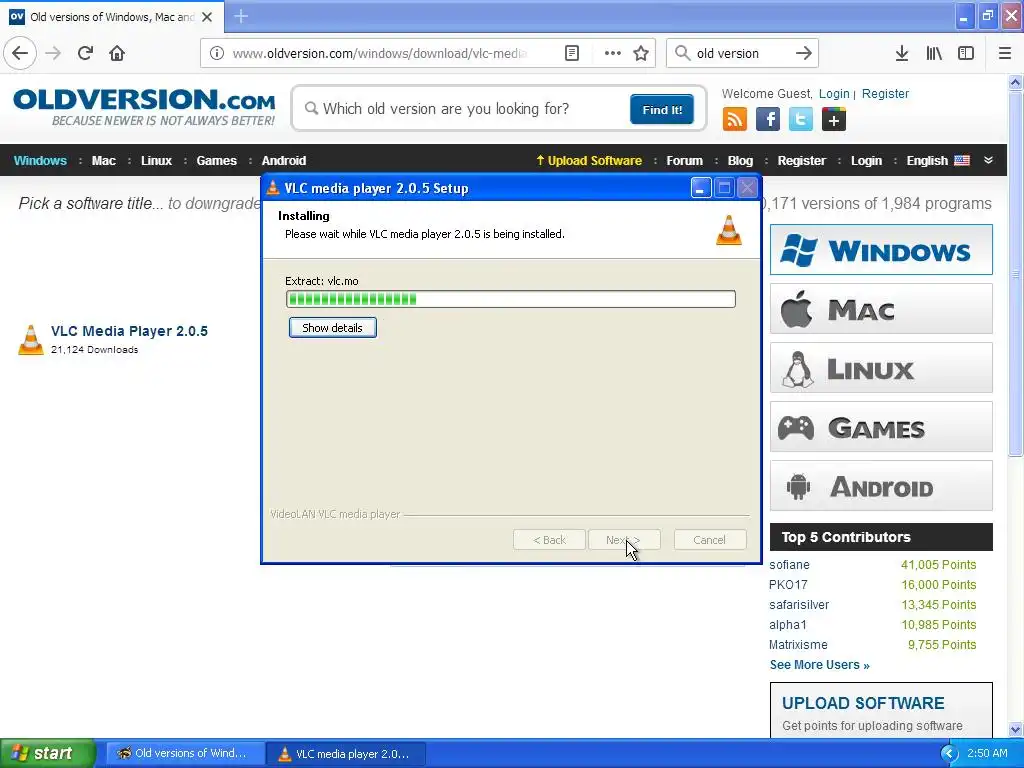The height and width of the screenshot is (768, 1024).
Task: Submit search with the arrow in search box
Action: (804, 53)
